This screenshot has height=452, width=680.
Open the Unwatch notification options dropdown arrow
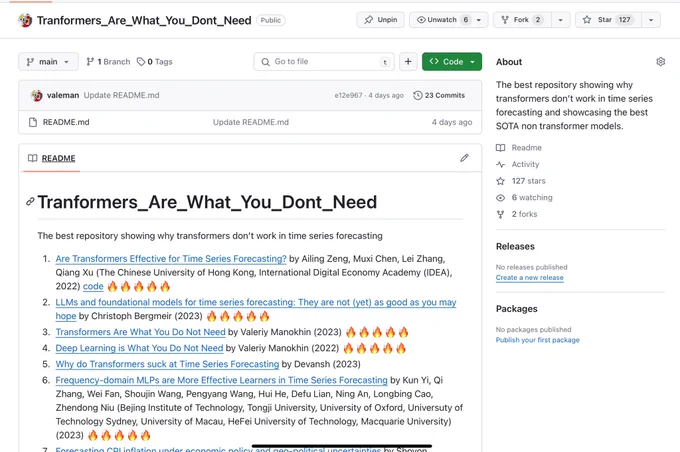479,20
